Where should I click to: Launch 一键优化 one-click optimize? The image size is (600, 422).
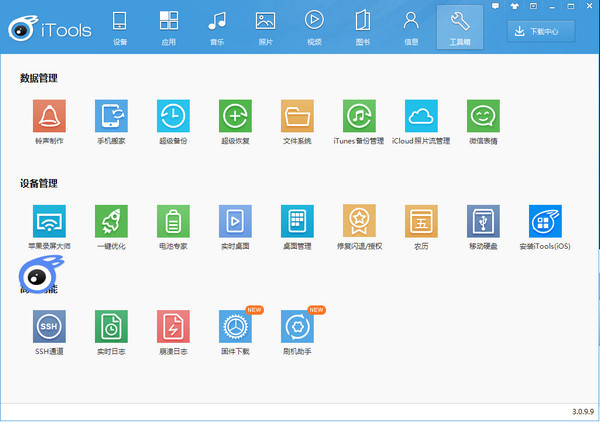point(111,221)
